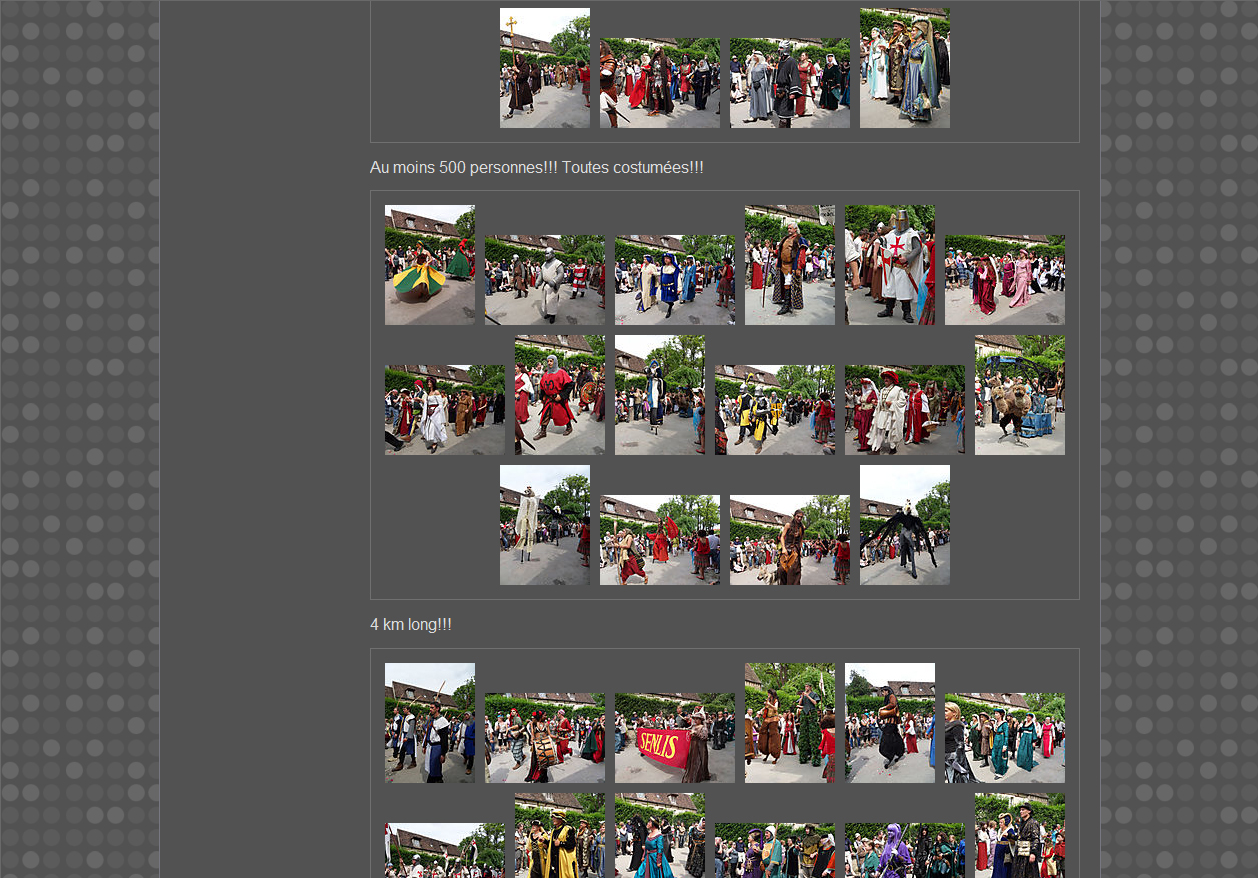Click the lone chainmail knight in white thumbnail
1258x878 pixels.
pyautogui.click(x=544, y=280)
